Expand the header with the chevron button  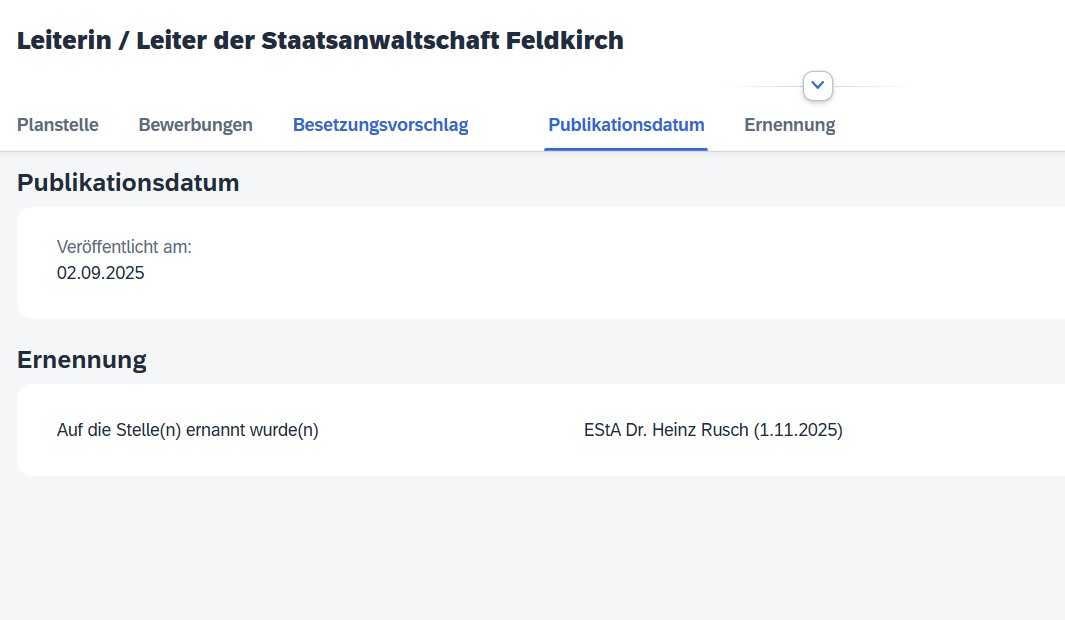click(x=818, y=86)
